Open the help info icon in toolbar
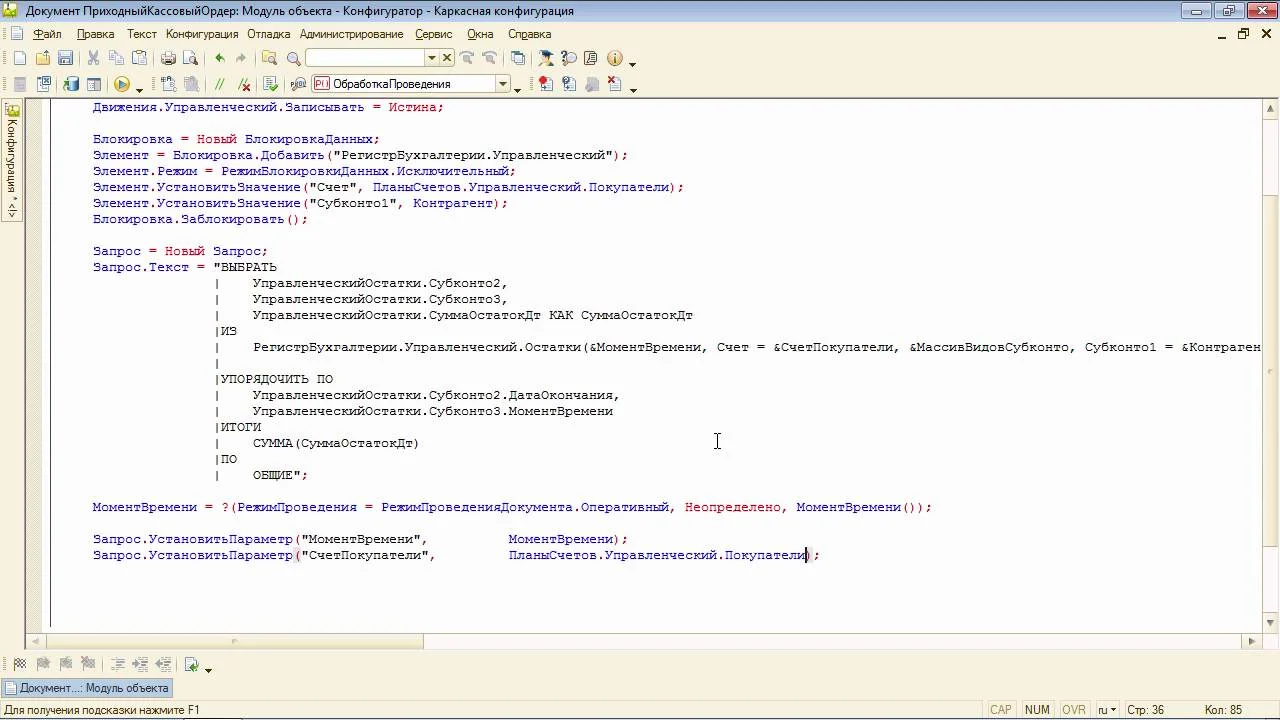1280x720 pixels. pos(614,59)
